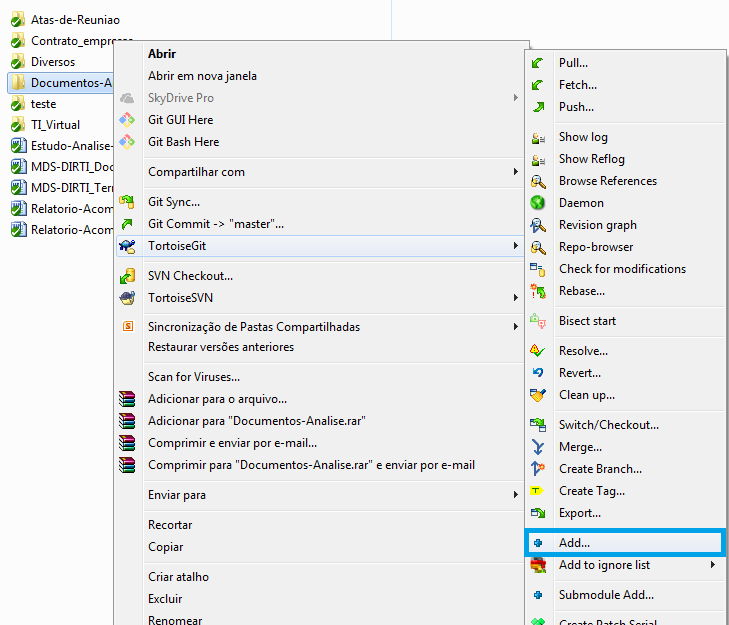Click the Create Tag icon
This screenshot has width=729, height=625.
[538, 491]
